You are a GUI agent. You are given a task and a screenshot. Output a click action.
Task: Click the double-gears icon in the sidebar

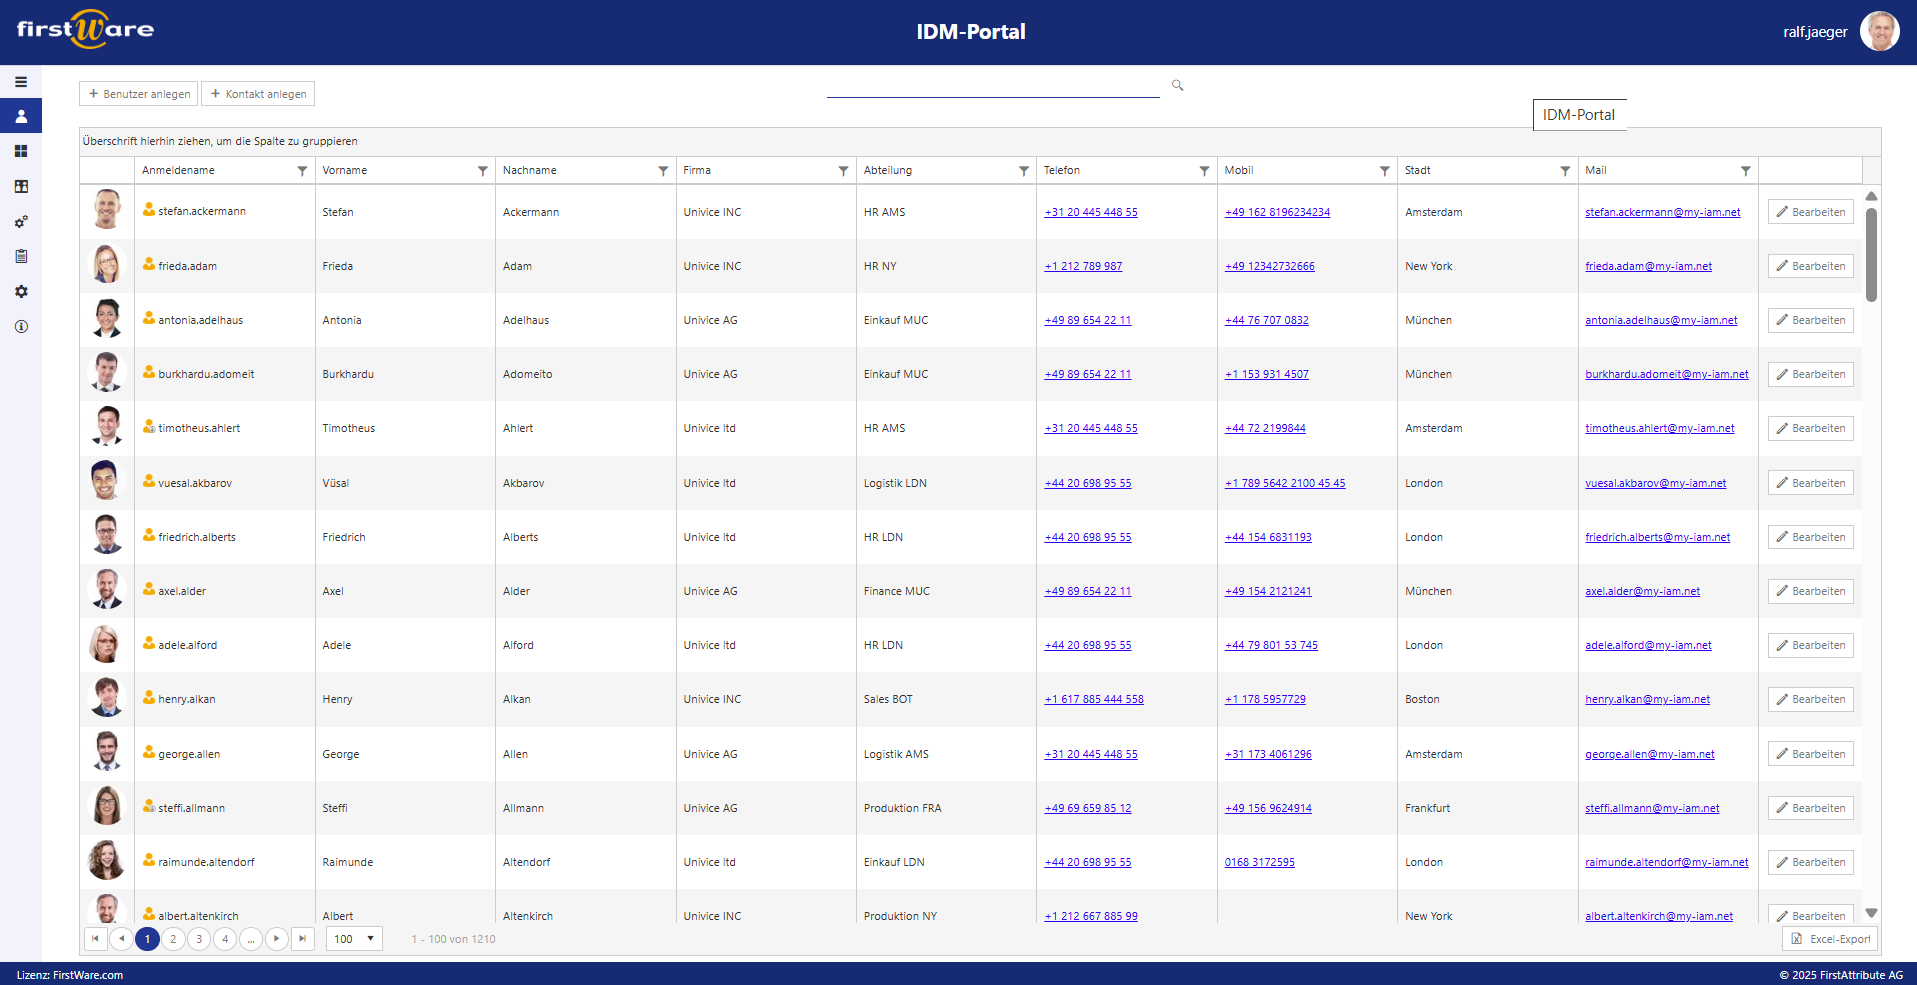[21, 222]
